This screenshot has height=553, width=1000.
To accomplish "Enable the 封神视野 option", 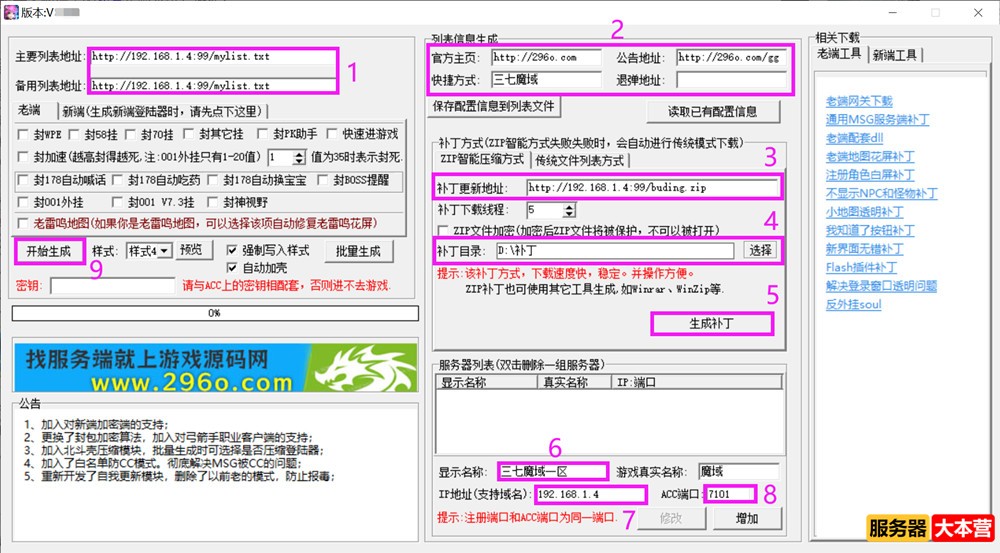I will pos(212,202).
